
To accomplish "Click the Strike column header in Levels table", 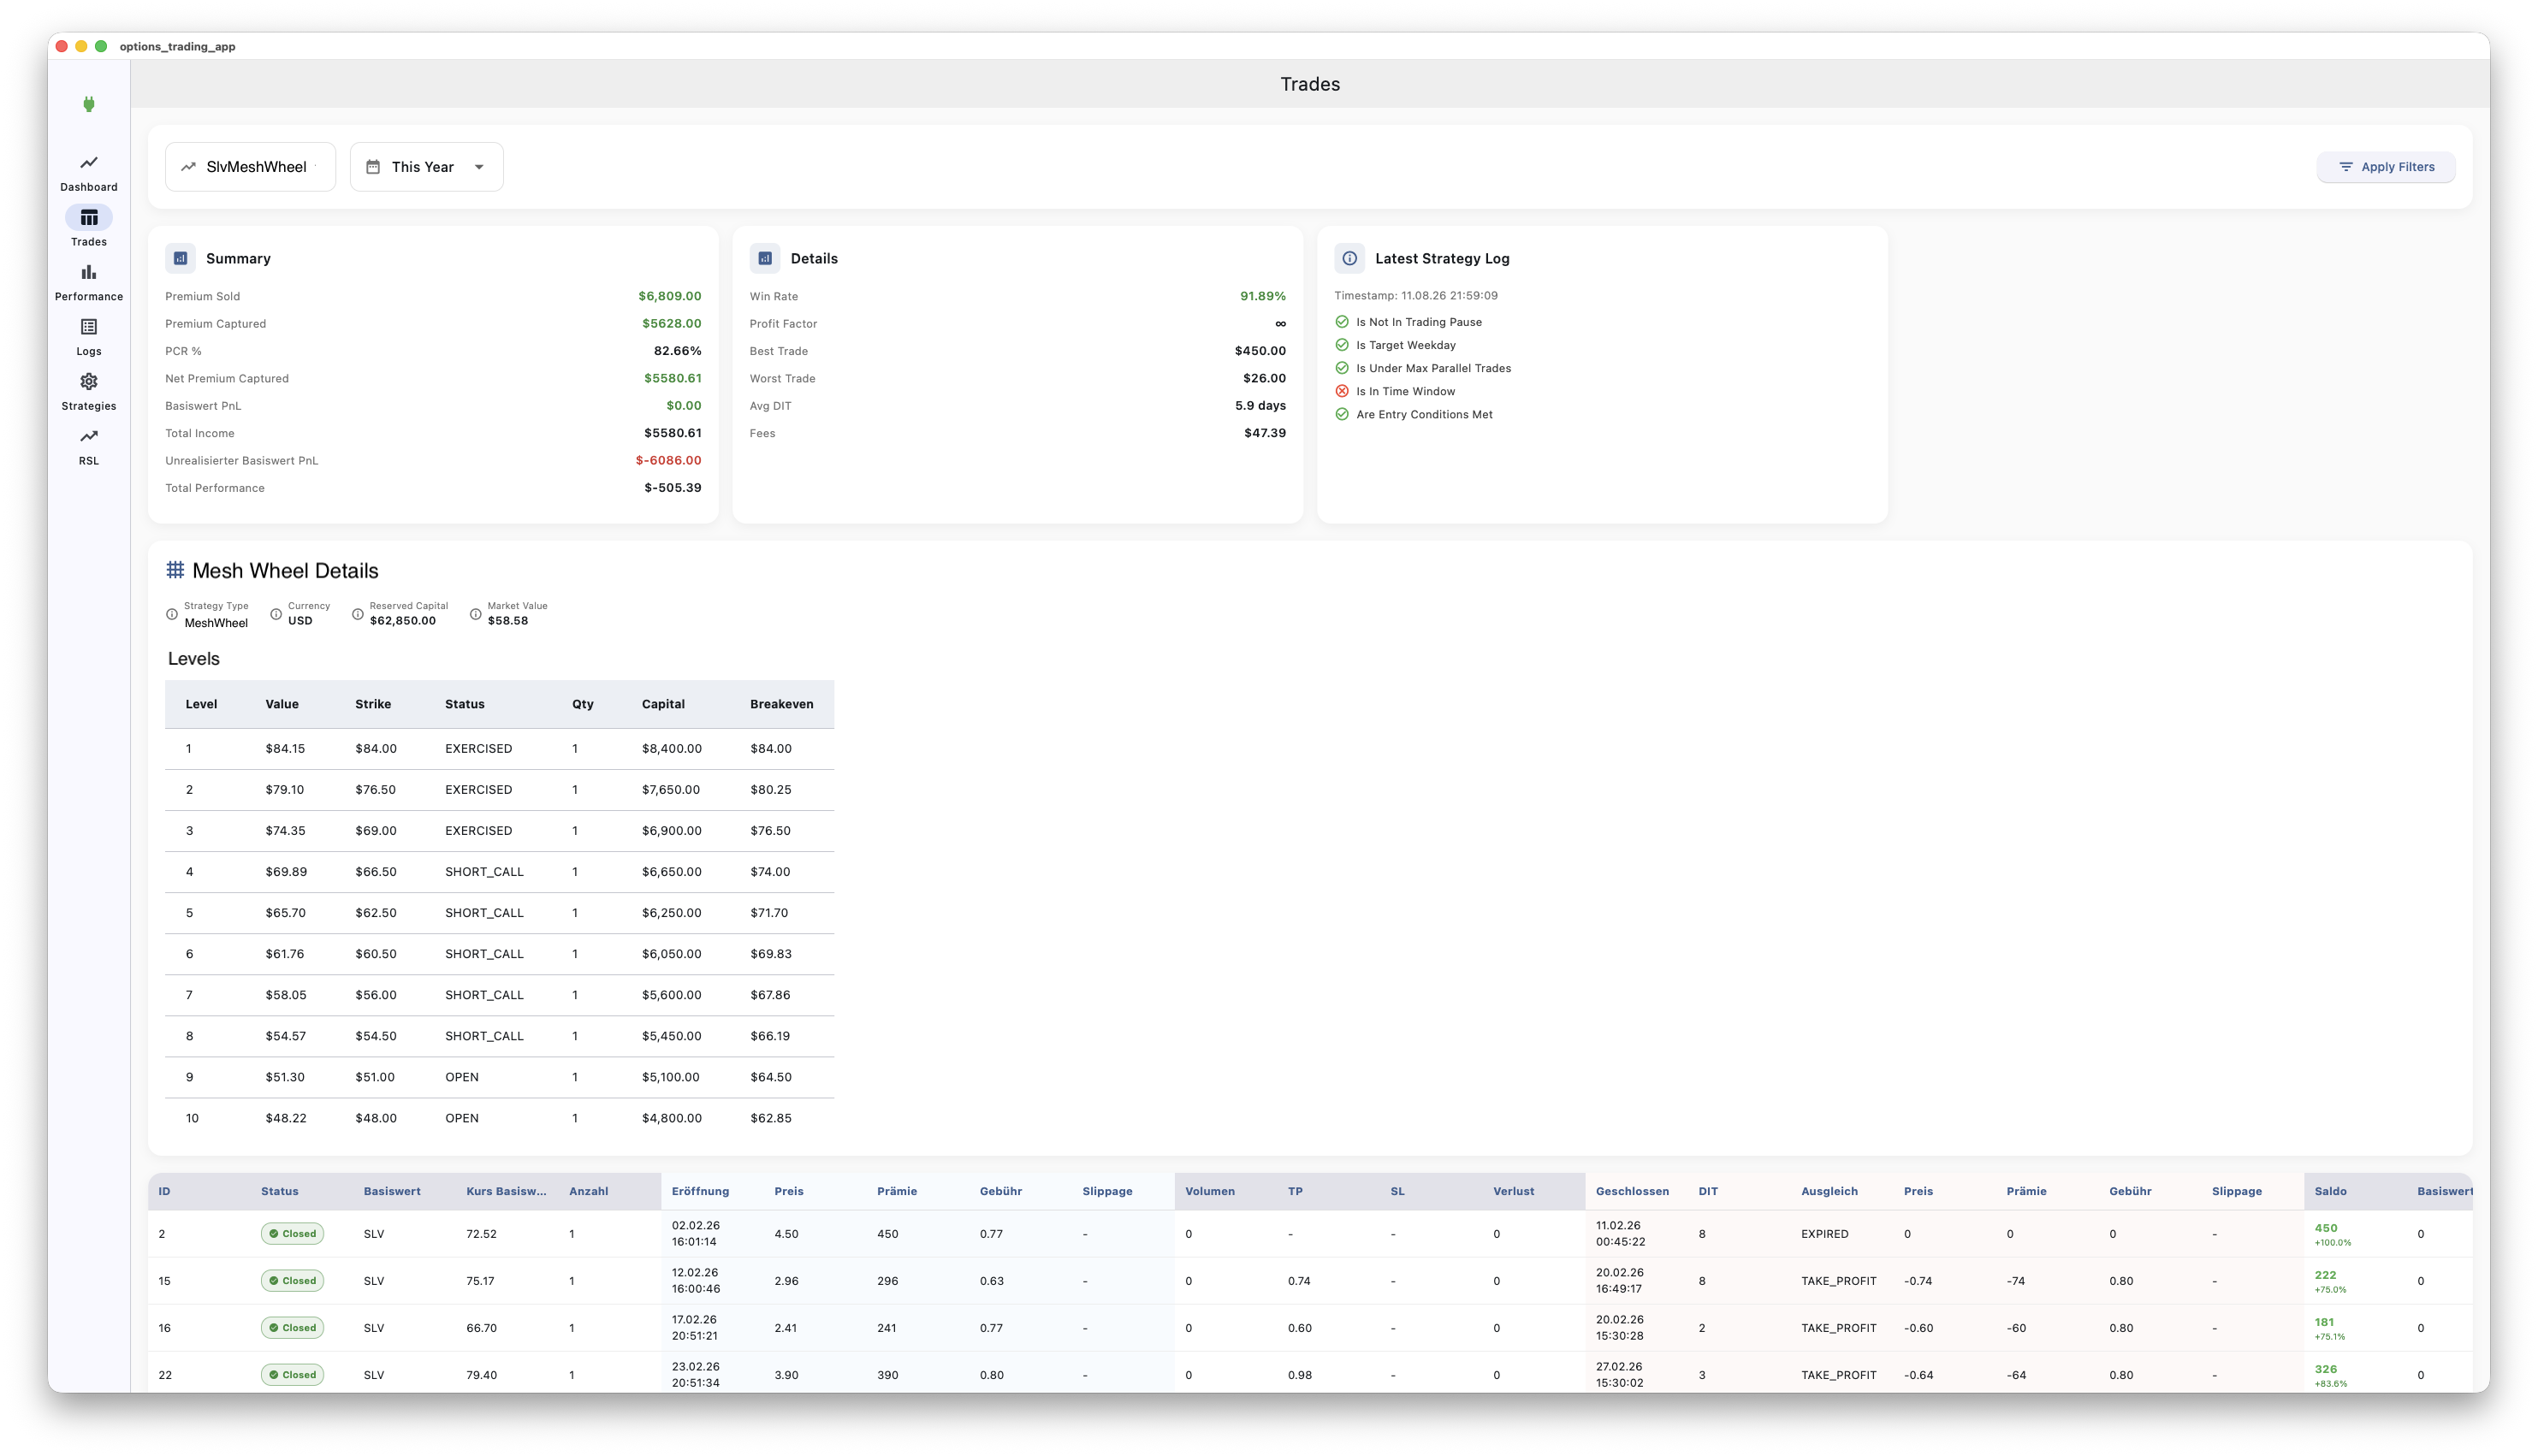I will pos(373,704).
